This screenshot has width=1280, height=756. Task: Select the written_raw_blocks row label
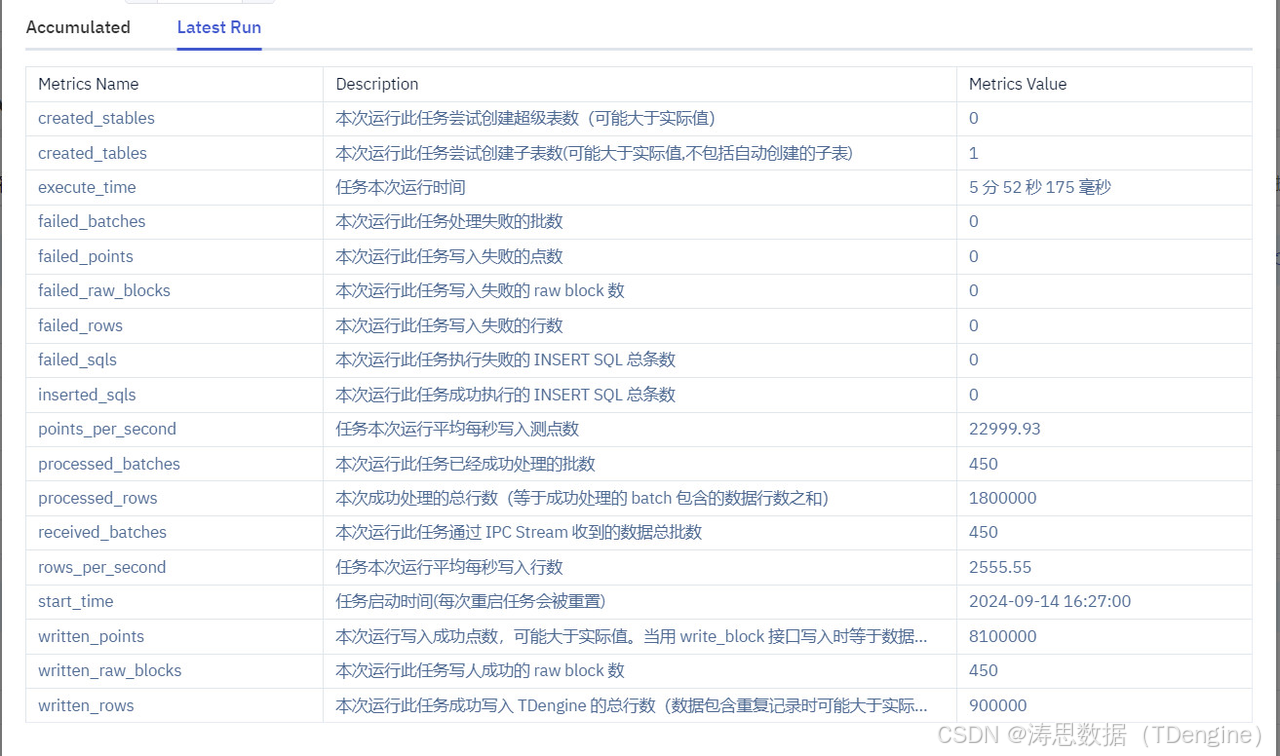coord(110,670)
